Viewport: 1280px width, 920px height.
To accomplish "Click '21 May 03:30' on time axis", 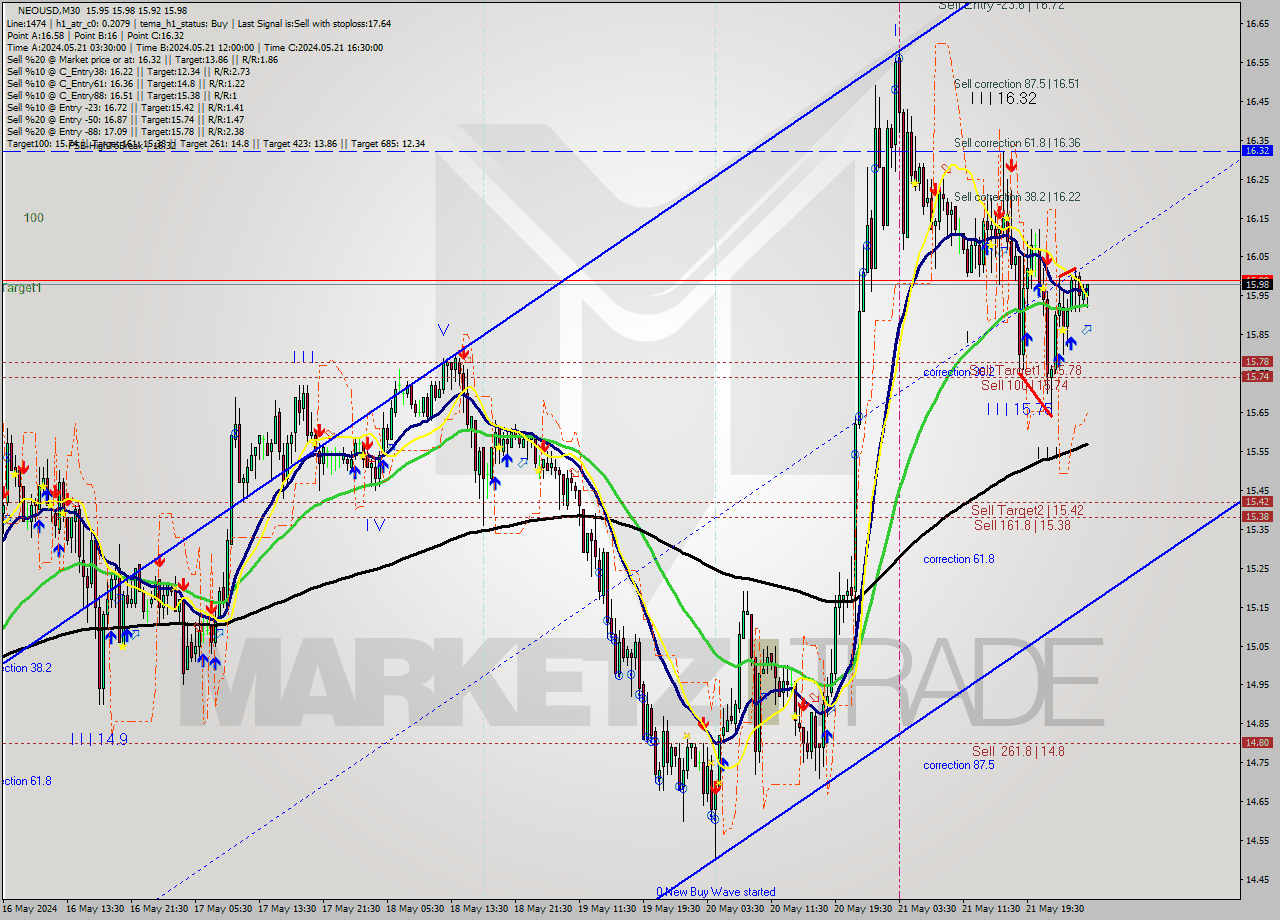I will pos(929,909).
